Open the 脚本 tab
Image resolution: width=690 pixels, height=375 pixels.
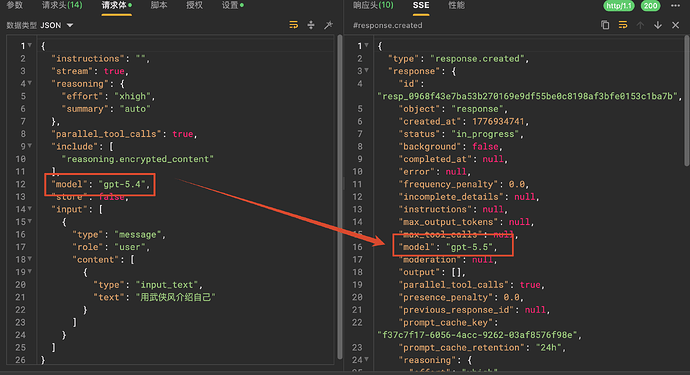coord(159,5)
